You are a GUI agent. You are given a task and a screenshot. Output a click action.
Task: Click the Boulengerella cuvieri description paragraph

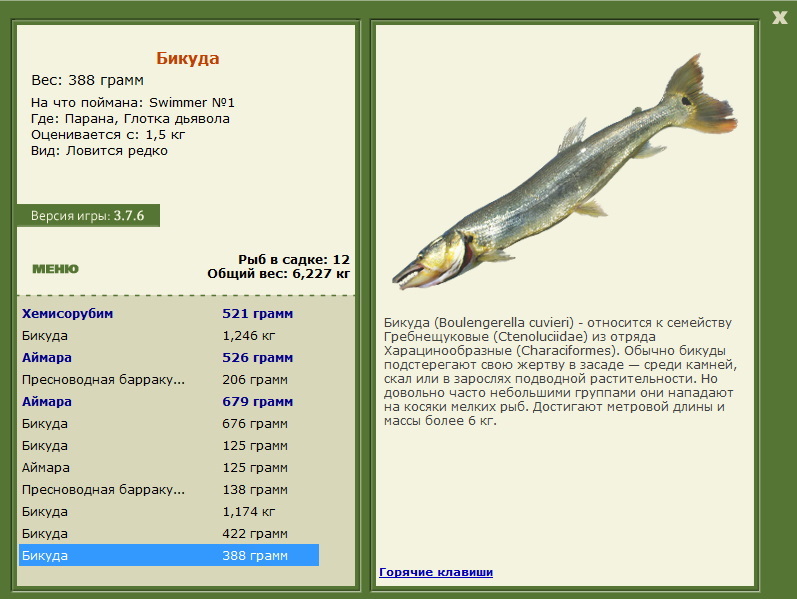pyautogui.click(x=560, y=372)
